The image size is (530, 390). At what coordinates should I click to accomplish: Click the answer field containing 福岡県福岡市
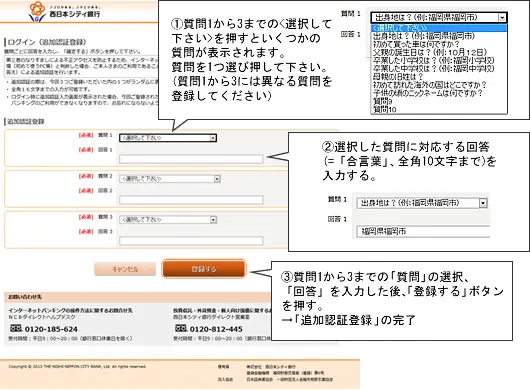[423, 231]
